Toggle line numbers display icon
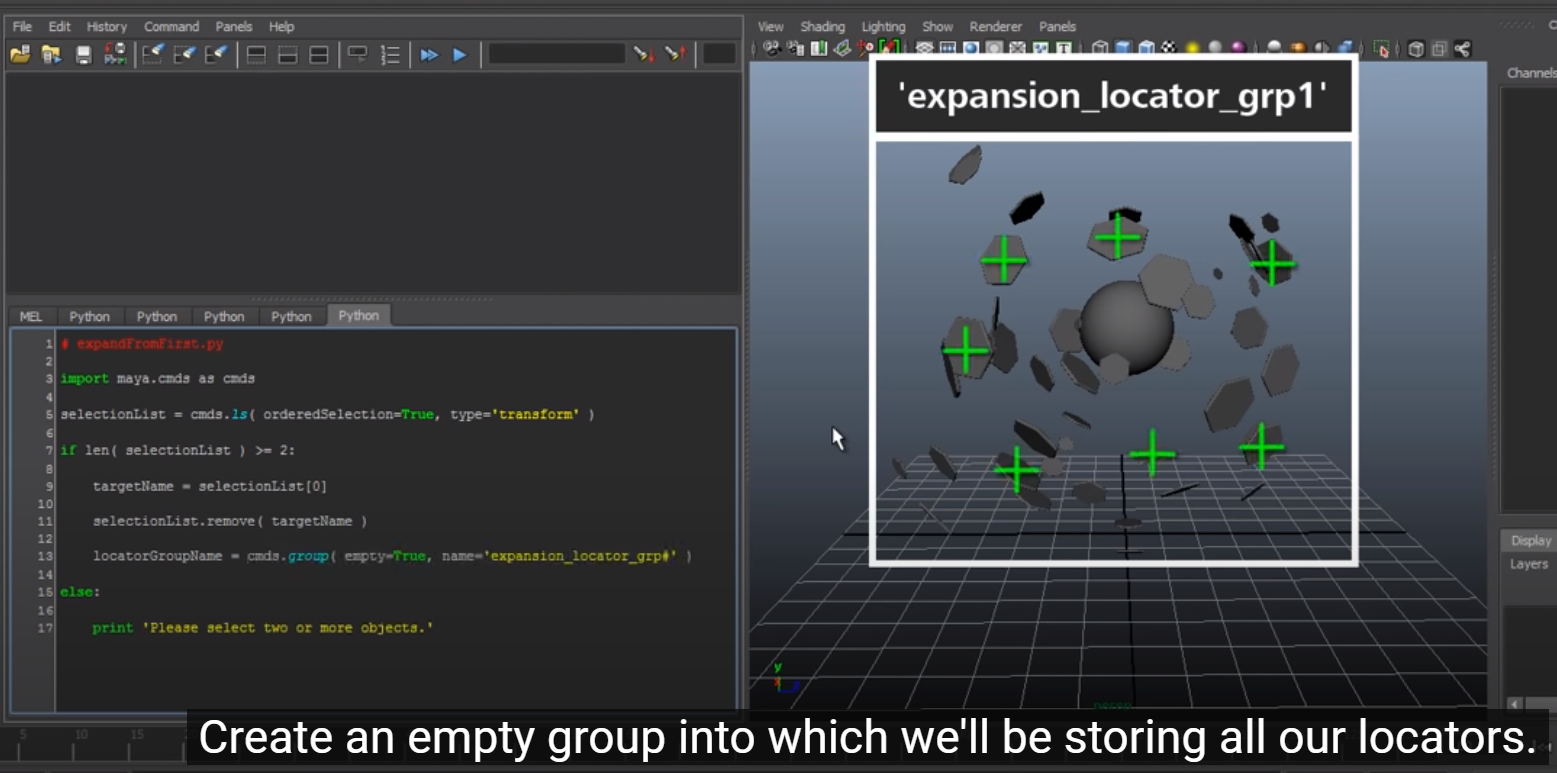Image resolution: width=1557 pixels, height=773 pixels. point(390,54)
